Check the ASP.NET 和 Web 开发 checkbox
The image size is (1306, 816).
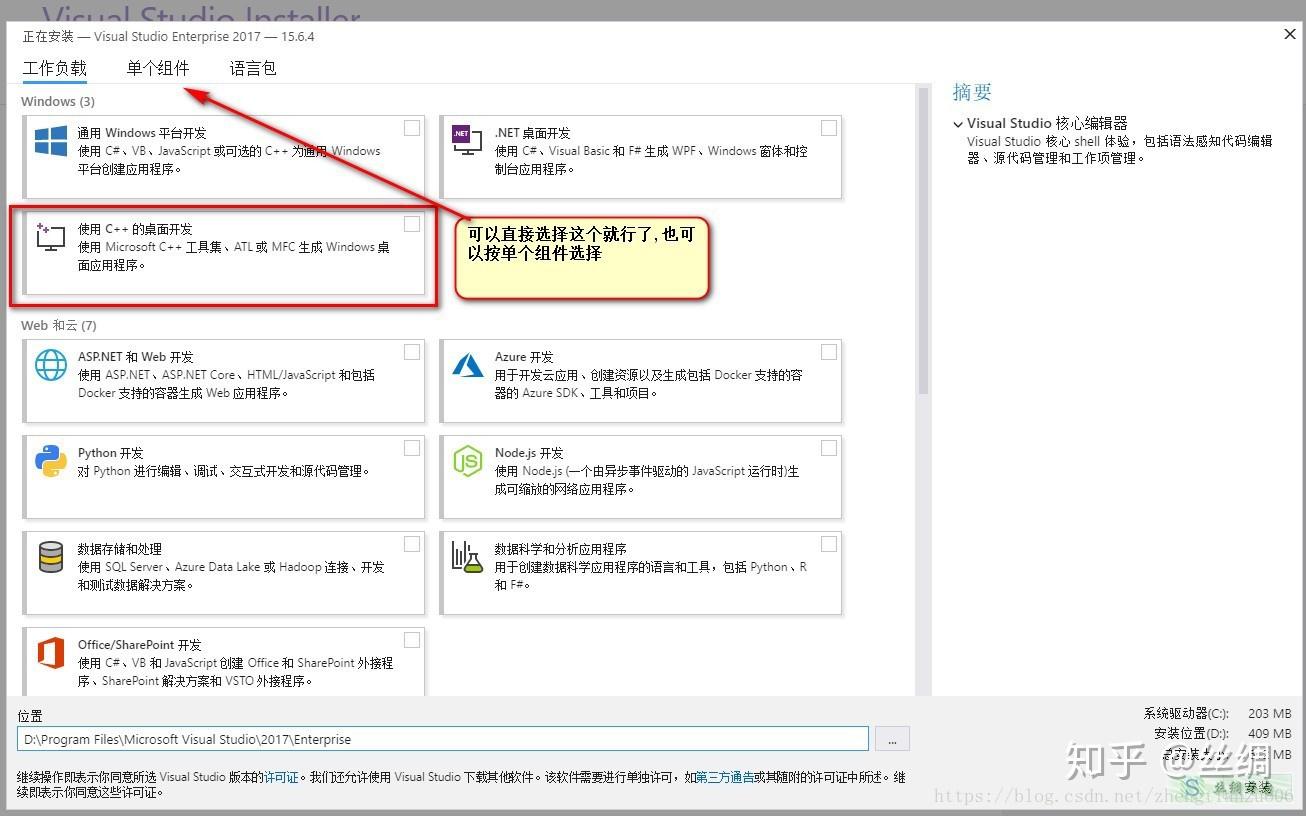pyautogui.click(x=411, y=351)
